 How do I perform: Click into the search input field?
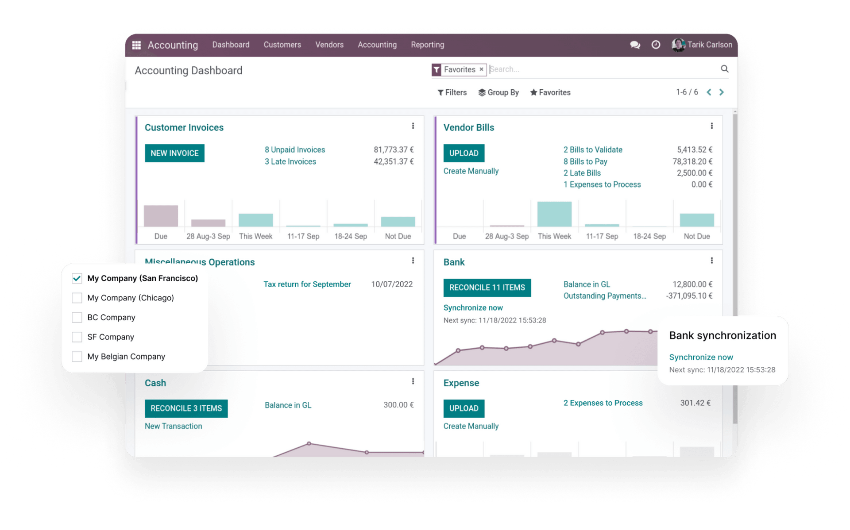[x=603, y=69]
